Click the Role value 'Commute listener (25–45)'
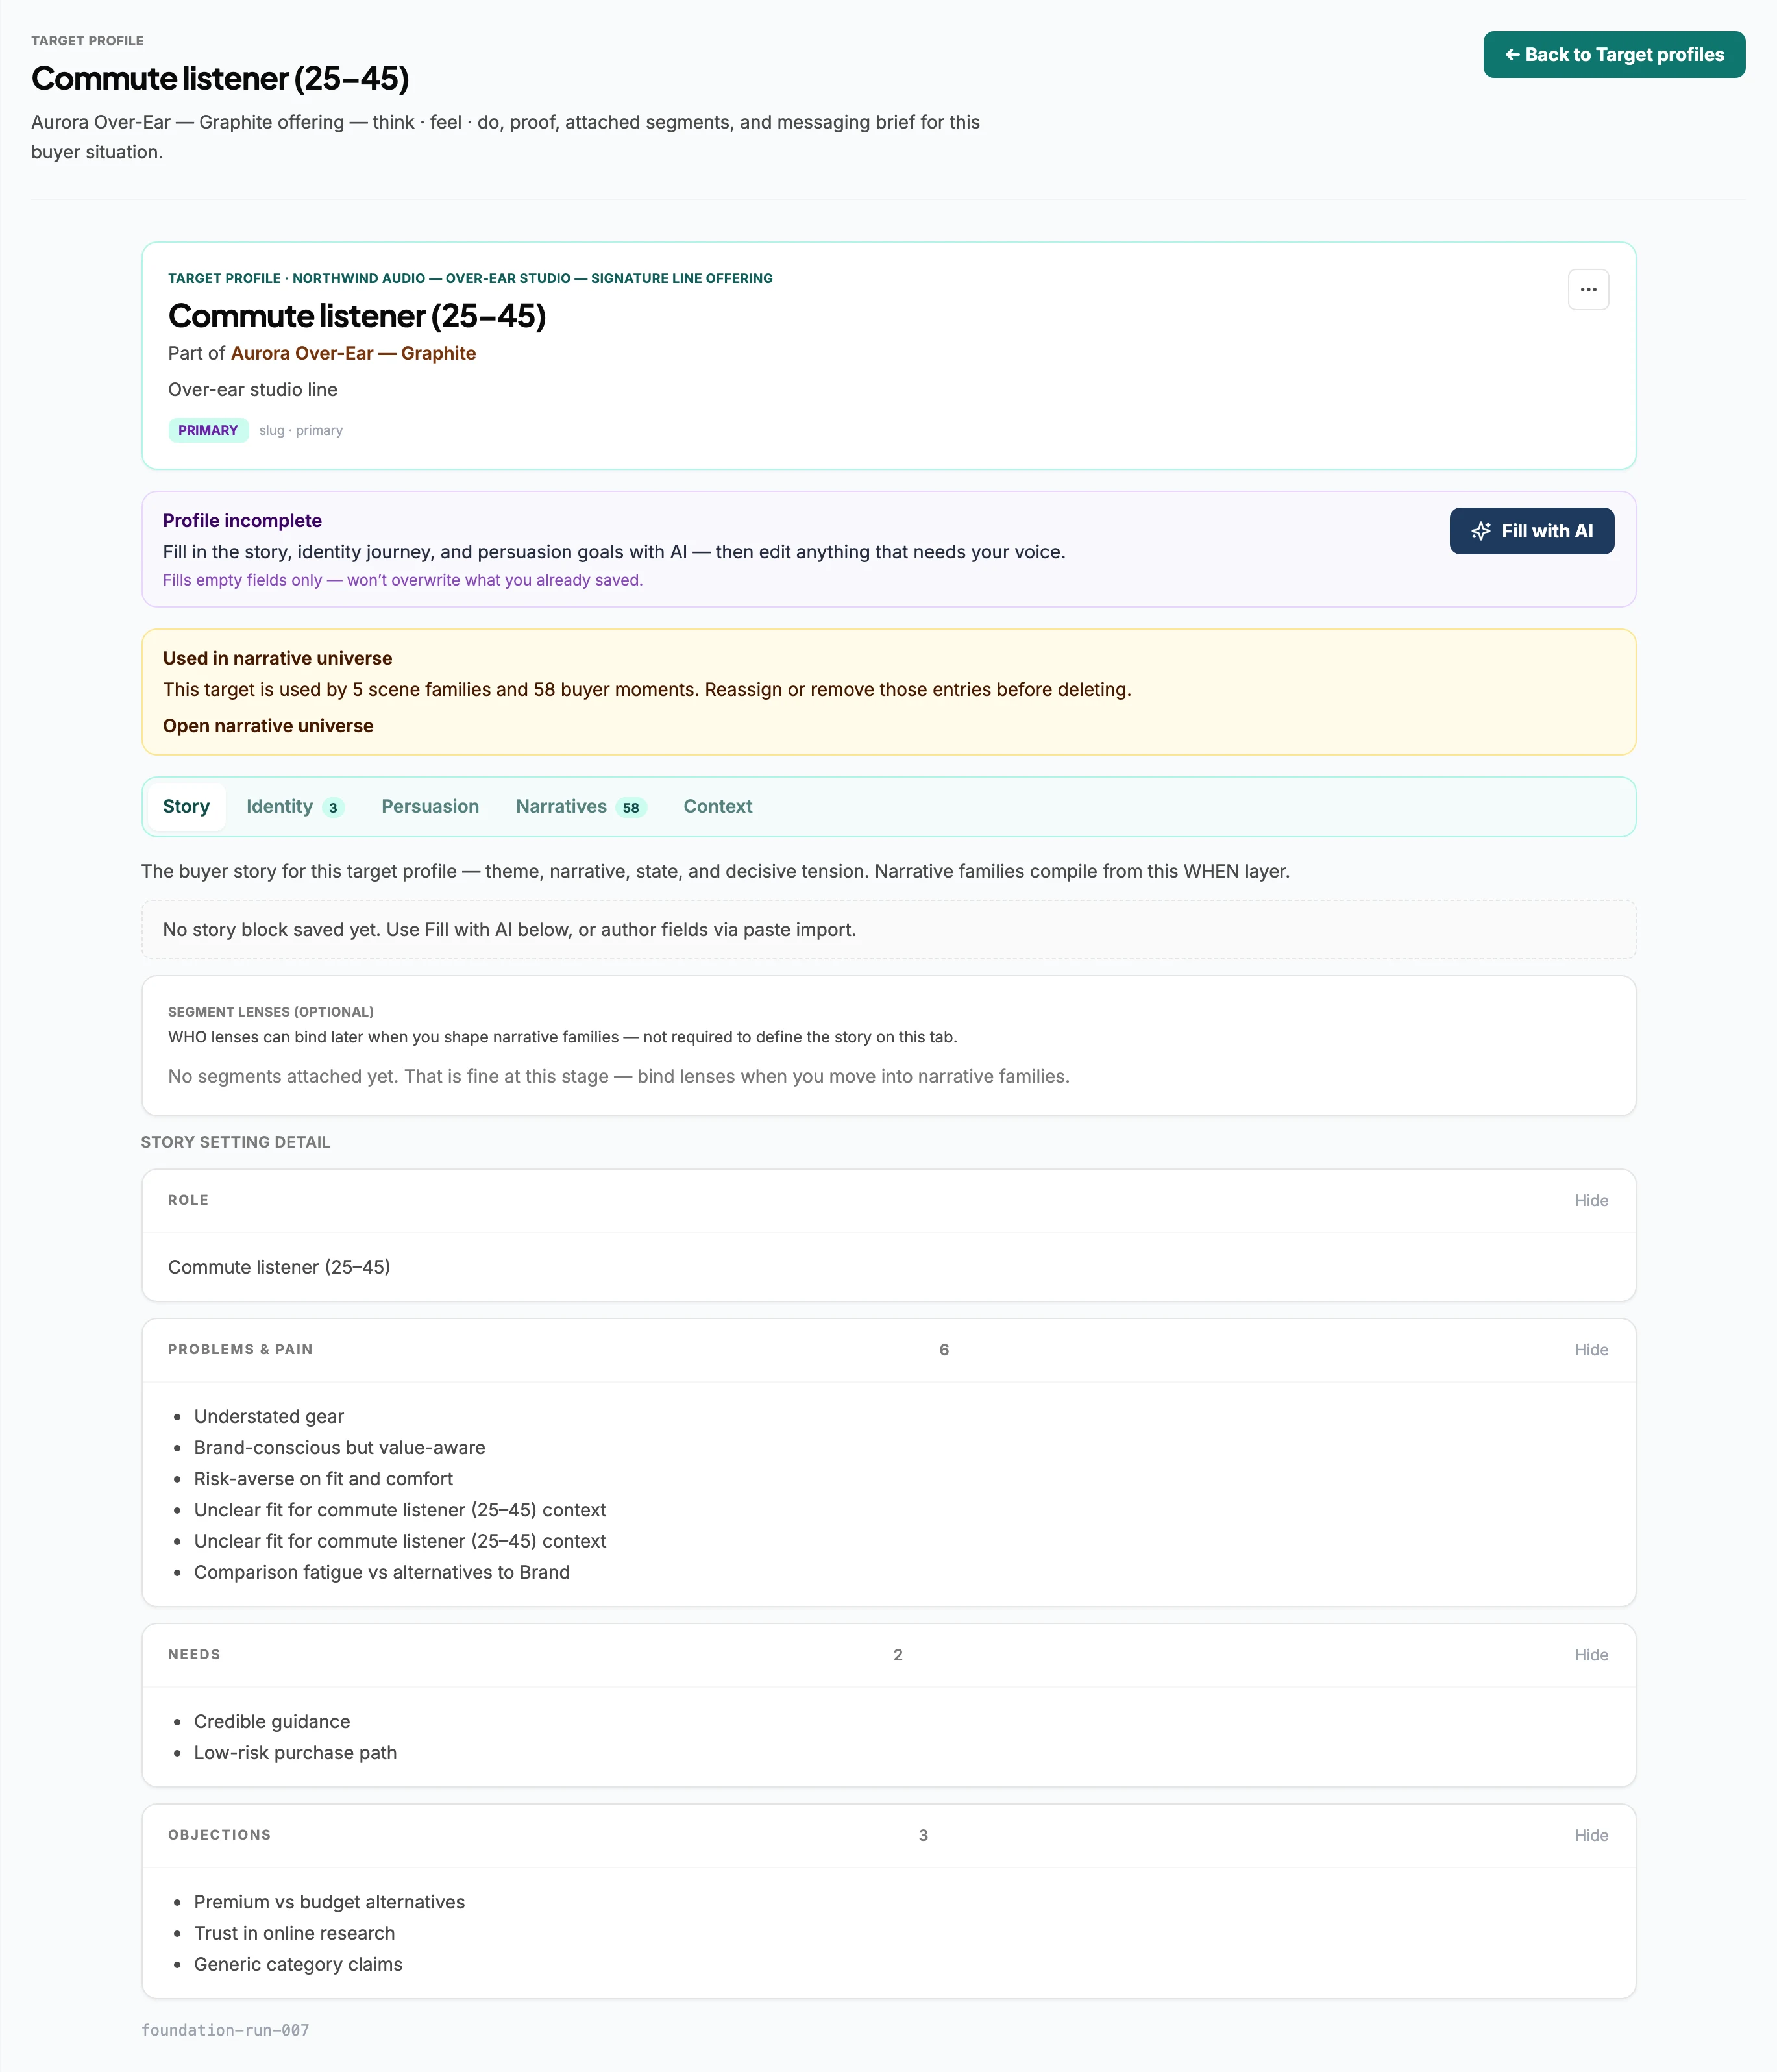Viewport: 1777px width, 2072px height. pos(279,1267)
